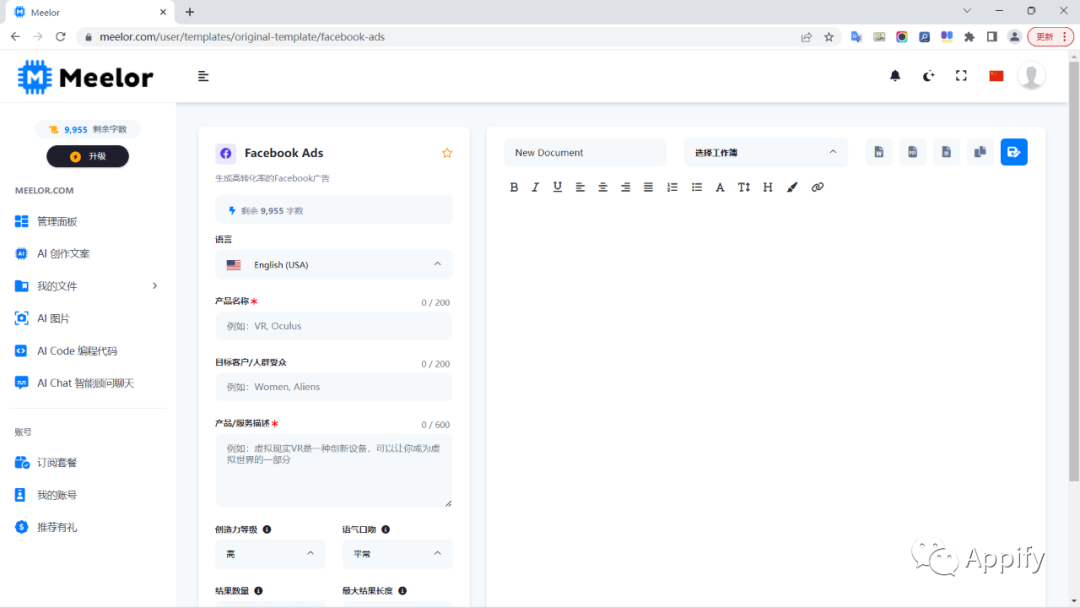
Task: Click the Meelor logo
Action: (x=85, y=77)
